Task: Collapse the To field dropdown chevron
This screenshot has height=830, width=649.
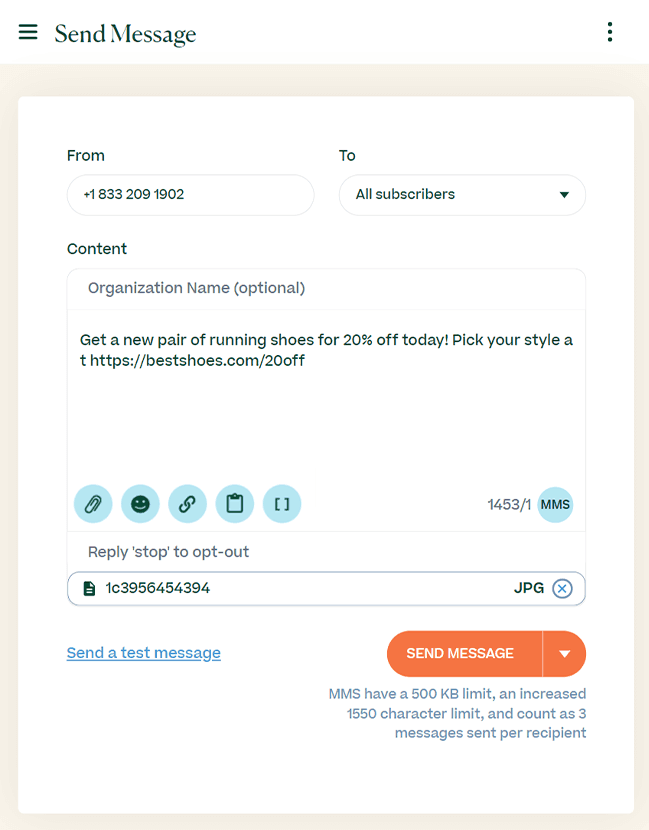Action: pyautogui.click(x=565, y=194)
